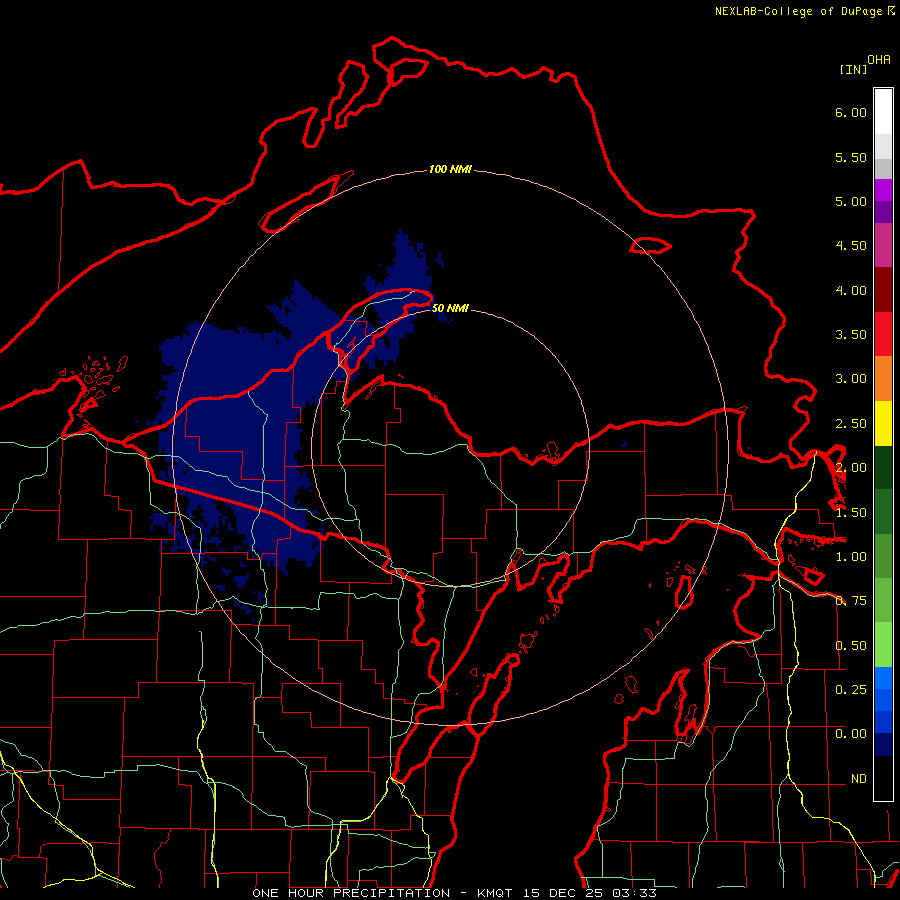900x900 pixels.
Task: Click the 100 NMI range ring label
Action: (x=451, y=169)
